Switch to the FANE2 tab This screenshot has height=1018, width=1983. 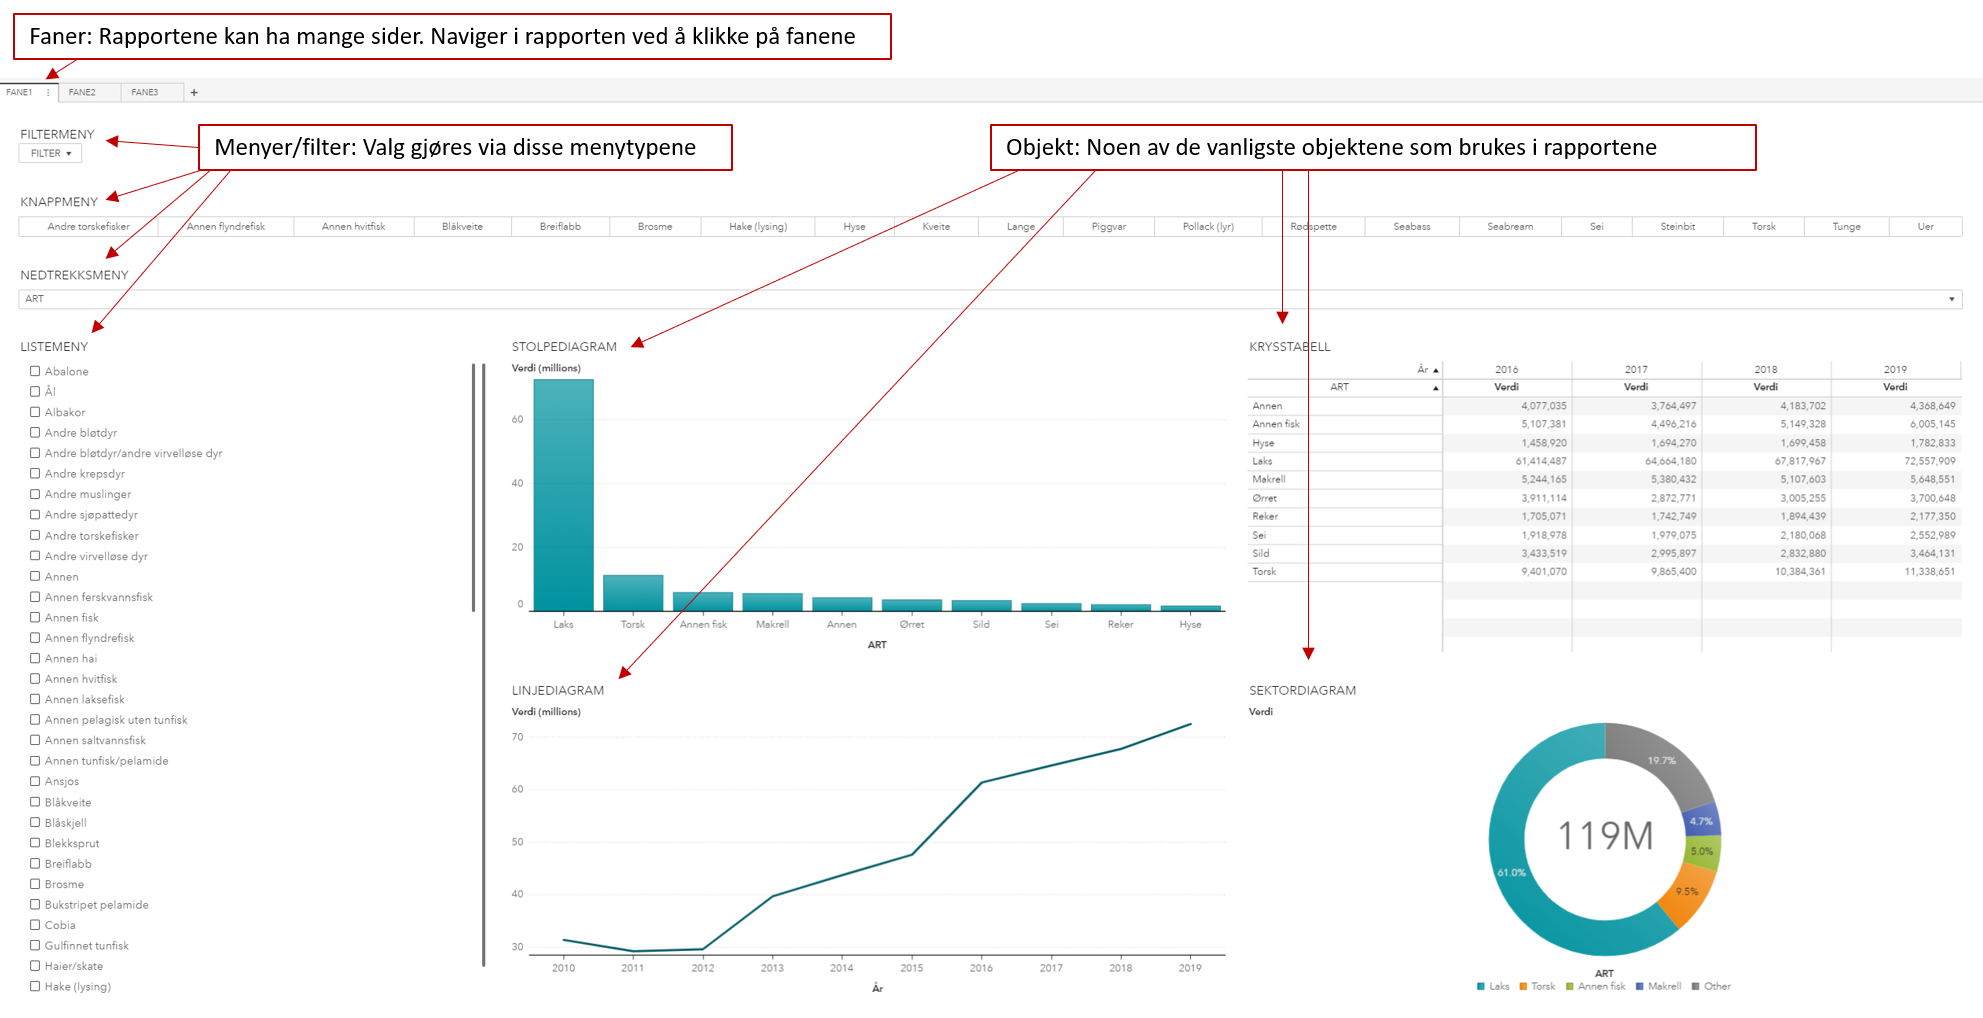point(82,93)
